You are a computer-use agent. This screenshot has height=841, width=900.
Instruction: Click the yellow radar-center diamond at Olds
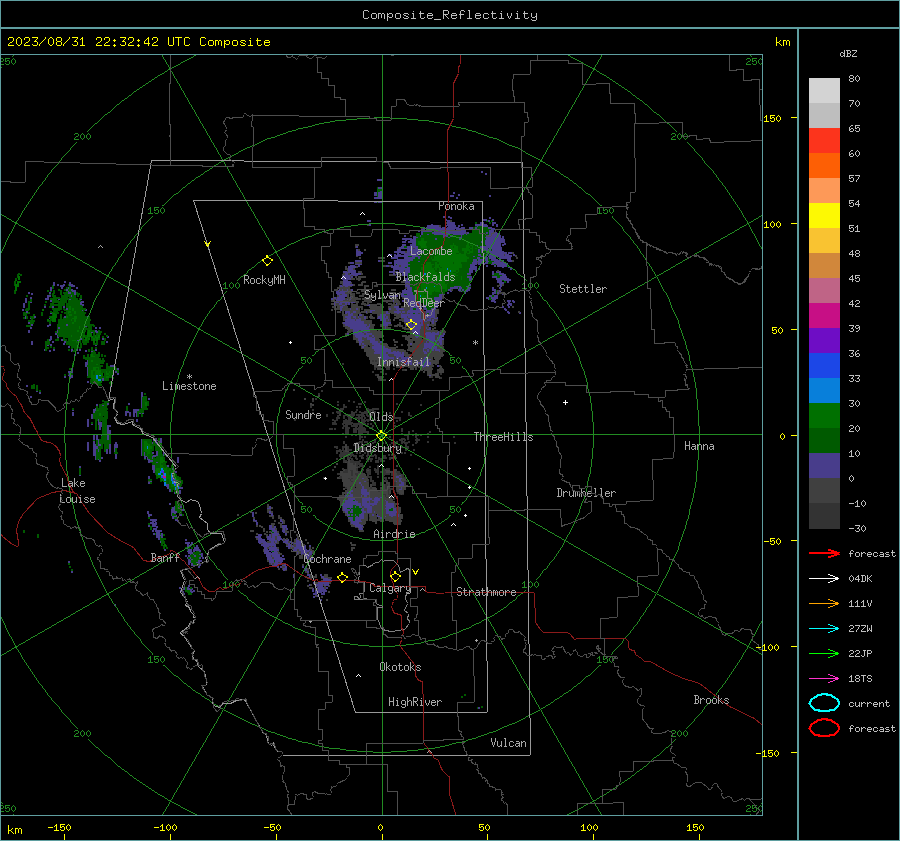[381, 436]
